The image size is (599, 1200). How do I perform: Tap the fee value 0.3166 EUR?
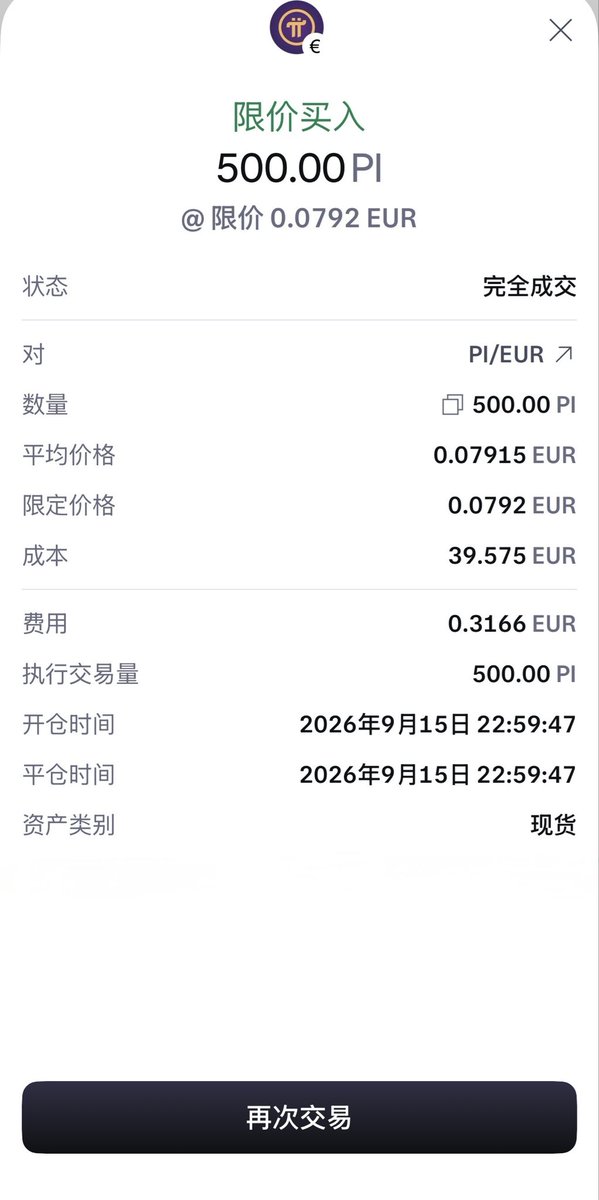(x=512, y=624)
